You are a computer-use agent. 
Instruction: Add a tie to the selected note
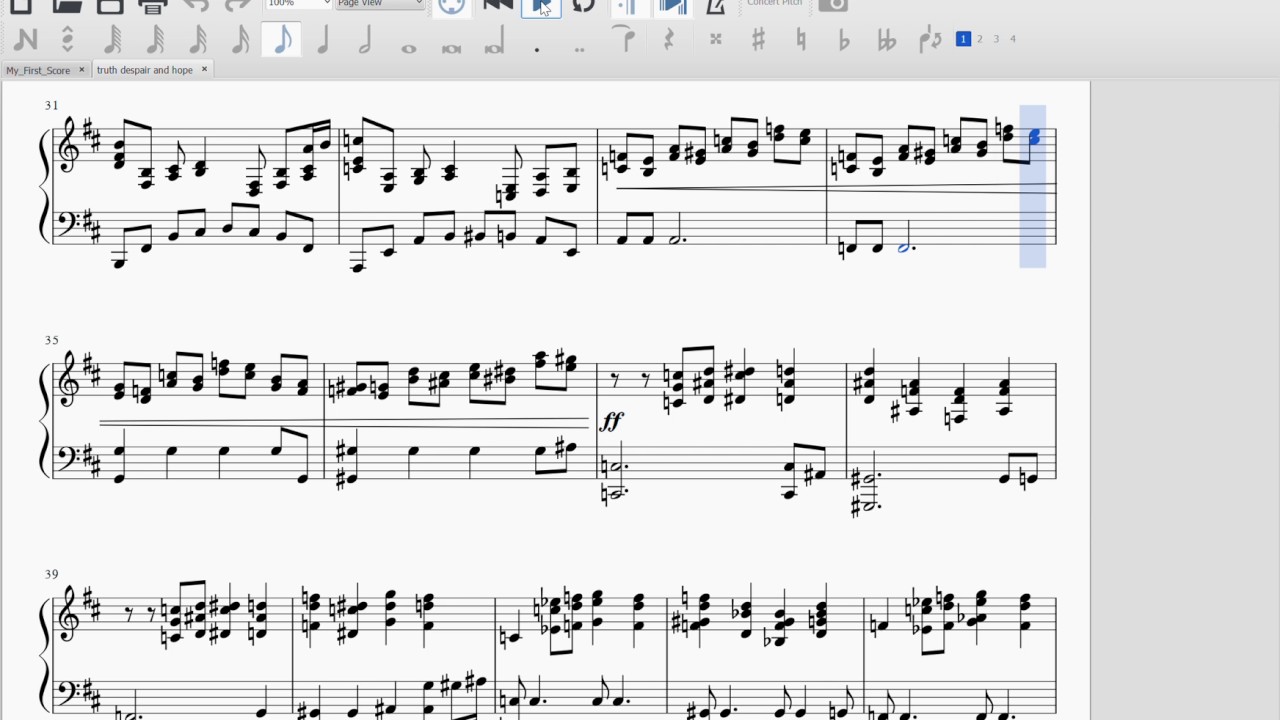tap(624, 40)
